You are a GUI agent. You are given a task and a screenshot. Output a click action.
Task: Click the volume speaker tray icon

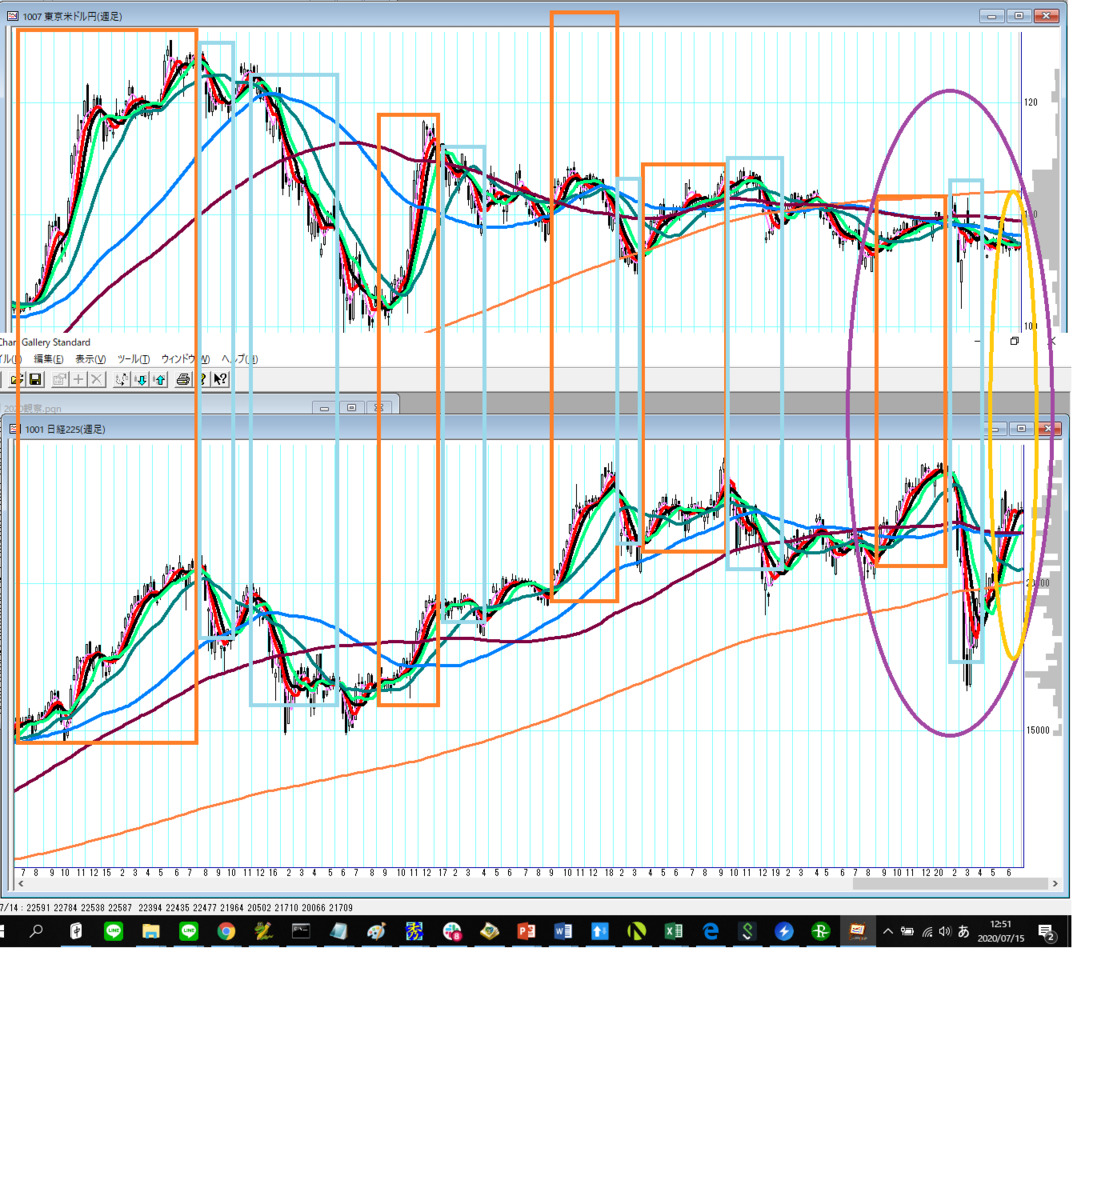click(945, 932)
